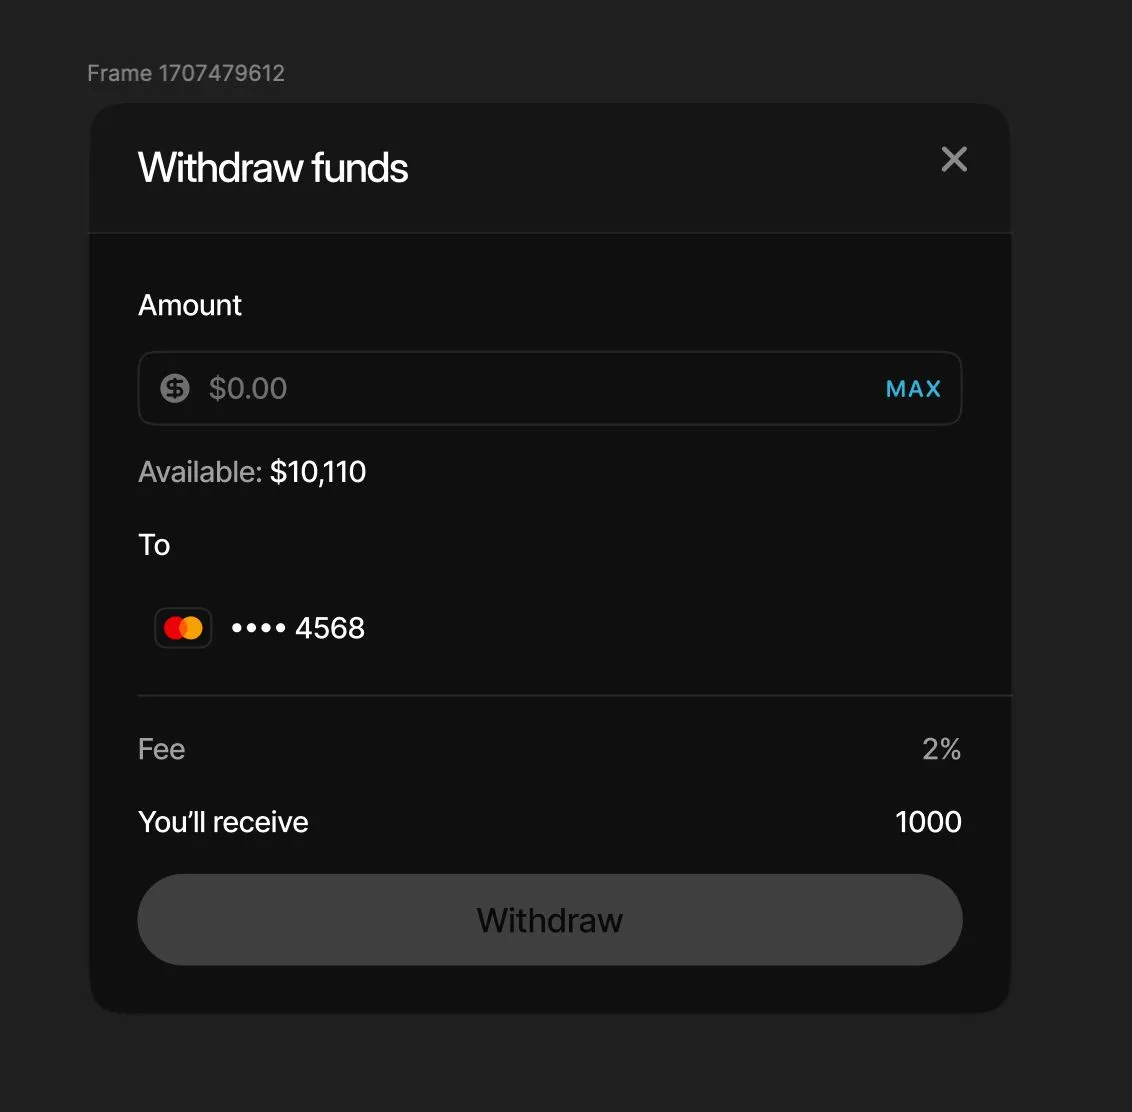Click the To label
The width and height of the screenshot is (1132, 1112).
pos(154,545)
